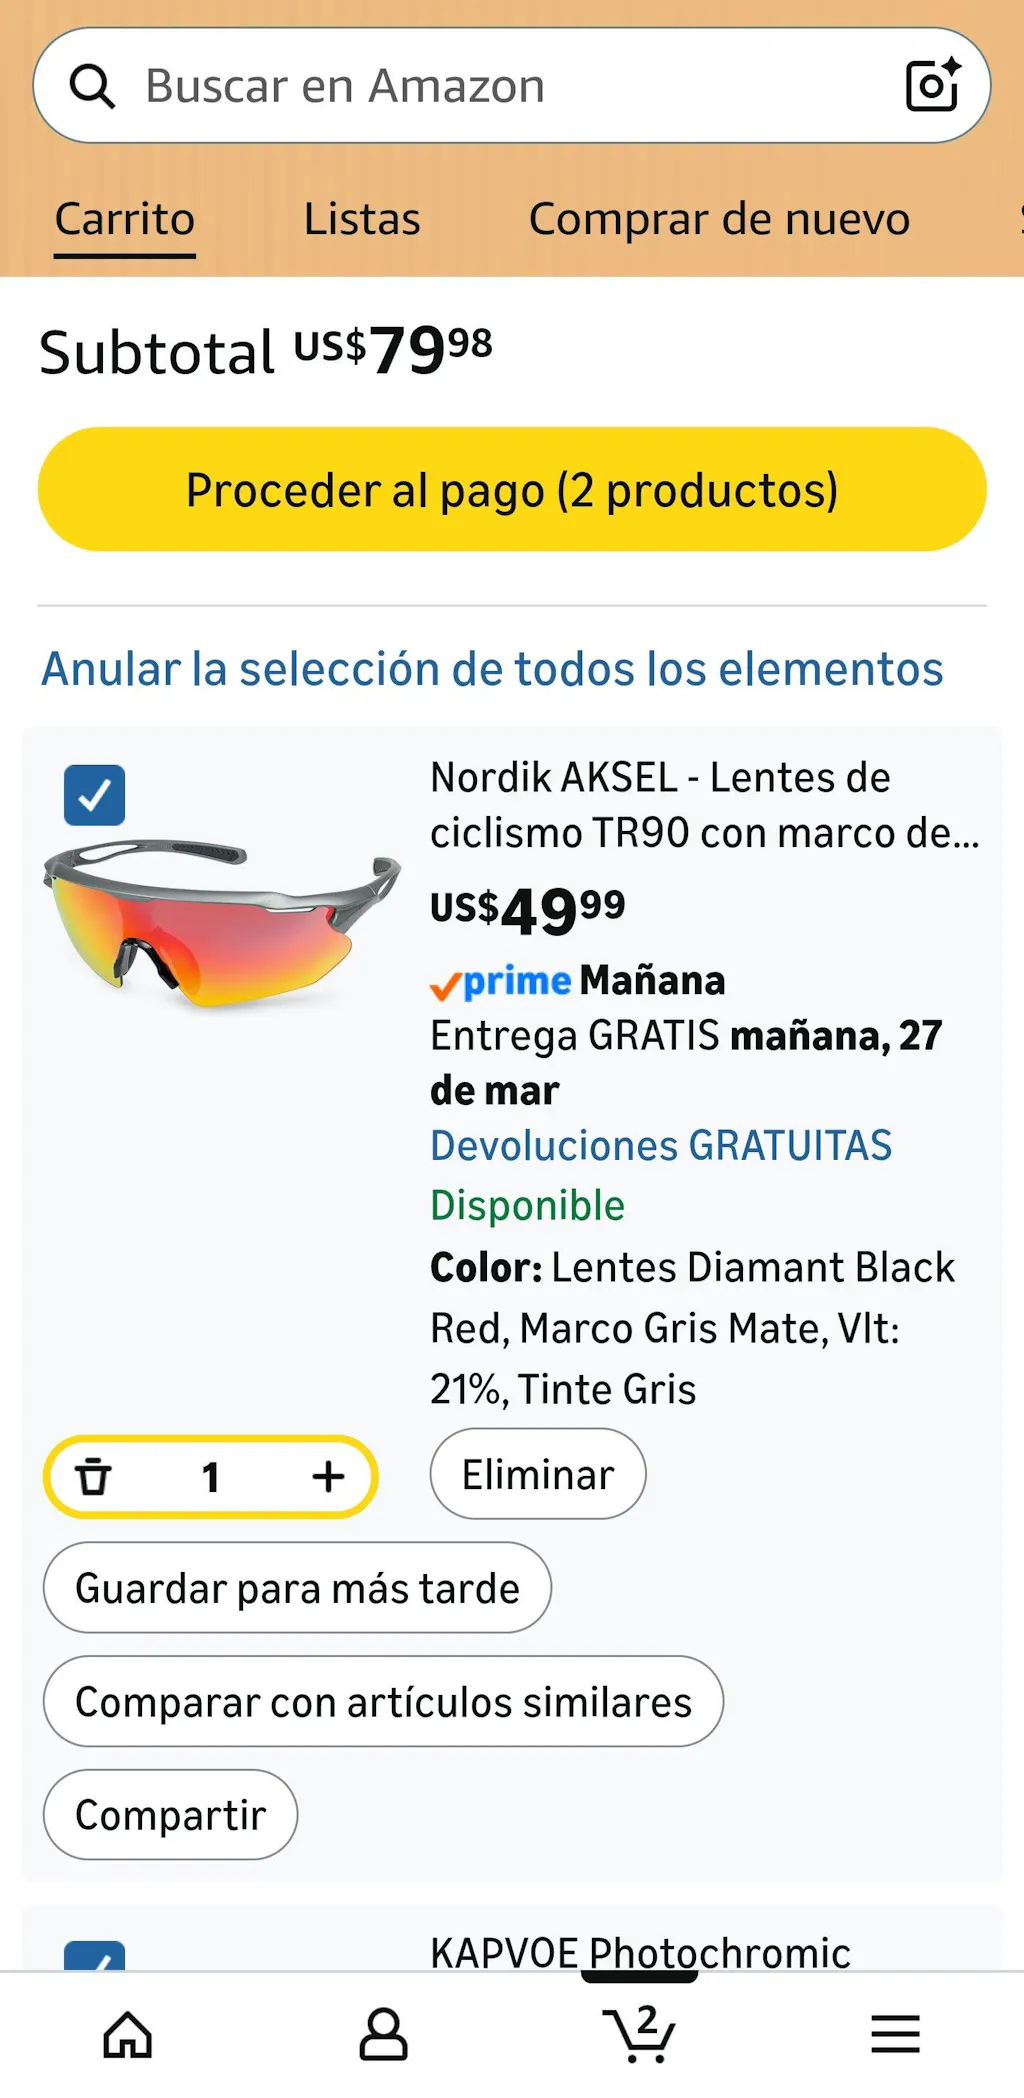This screenshot has width=1024, height=2098.
Task: Uncheck the Nordik AKSEL item checkbox
Action: coord(95,795)
